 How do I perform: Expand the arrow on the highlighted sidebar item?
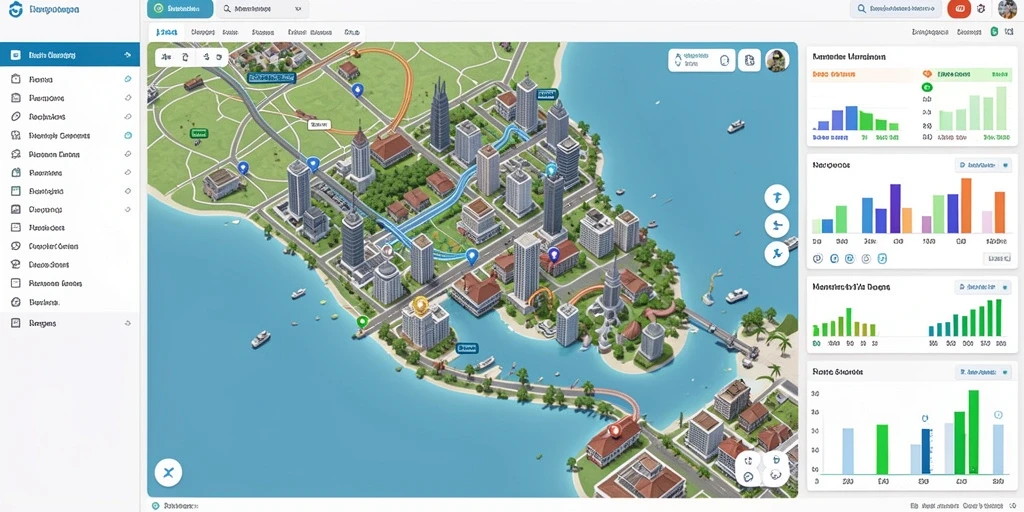(x=127, y=56)
